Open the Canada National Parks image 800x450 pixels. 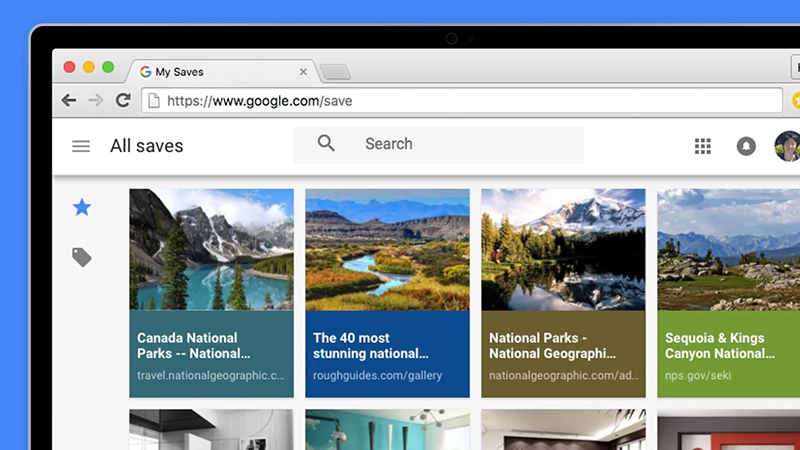[x=211, y=249]
